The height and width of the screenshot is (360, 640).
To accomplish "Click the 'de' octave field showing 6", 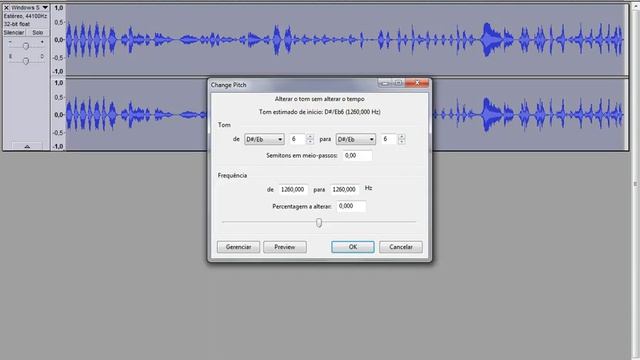I will tap(298, 139).
